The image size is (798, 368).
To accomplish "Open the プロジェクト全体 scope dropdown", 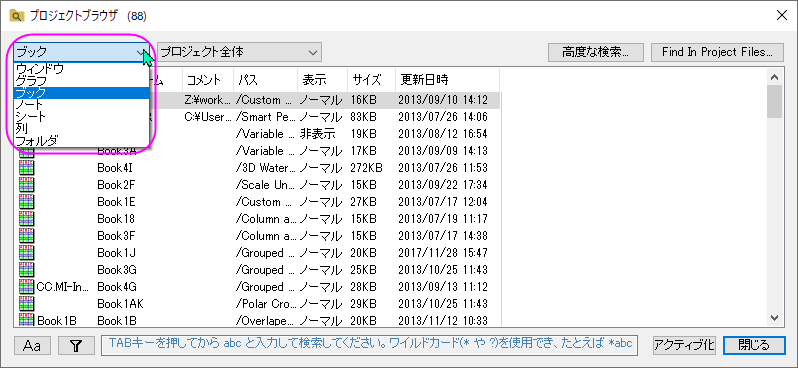I will pos(239,51).
